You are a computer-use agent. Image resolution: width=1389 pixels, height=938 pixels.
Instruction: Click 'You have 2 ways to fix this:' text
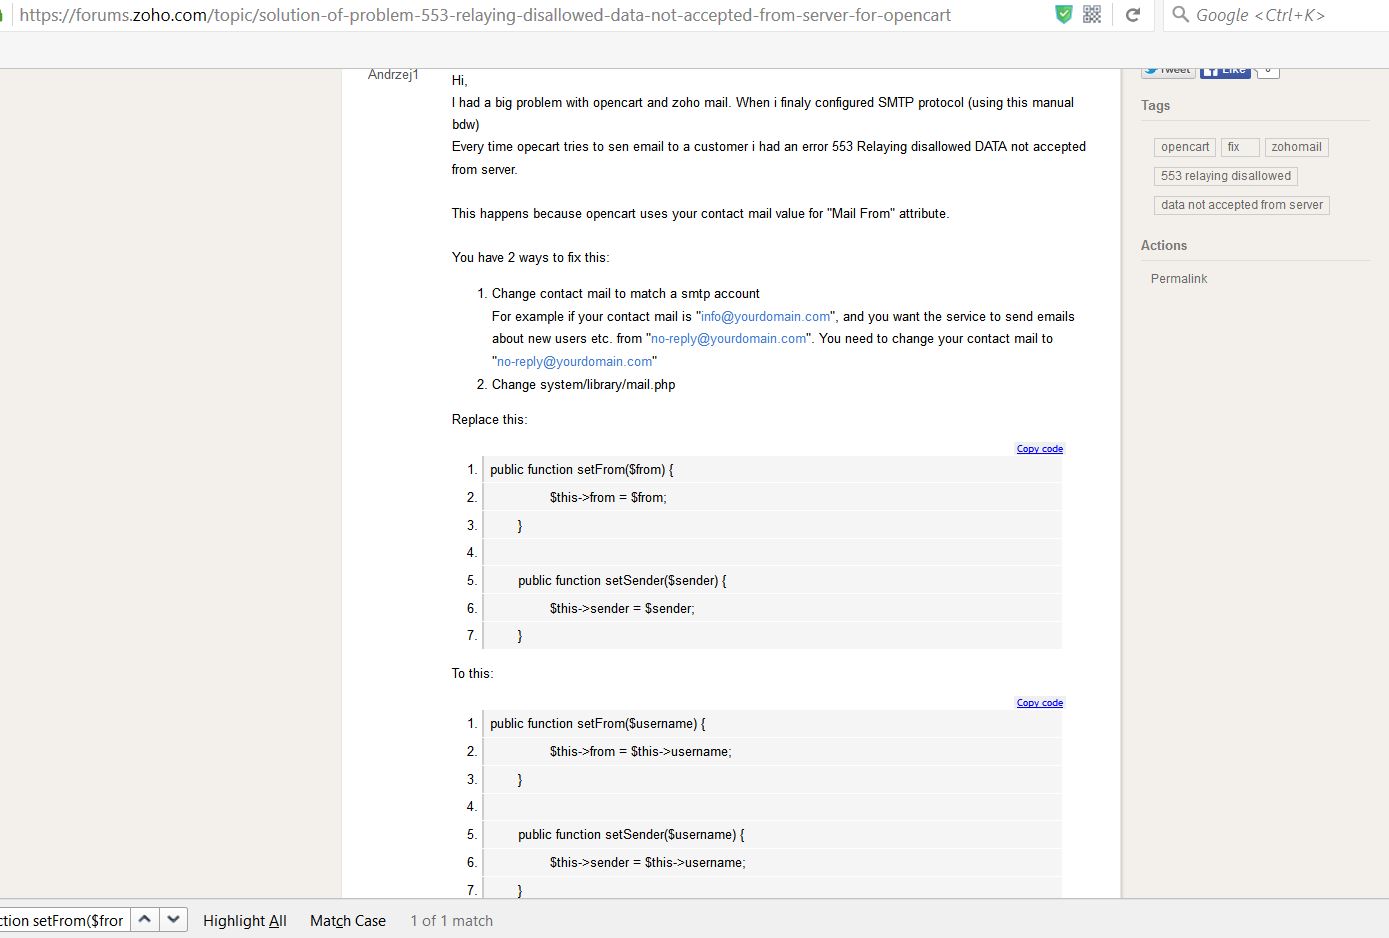click(530, 258)
